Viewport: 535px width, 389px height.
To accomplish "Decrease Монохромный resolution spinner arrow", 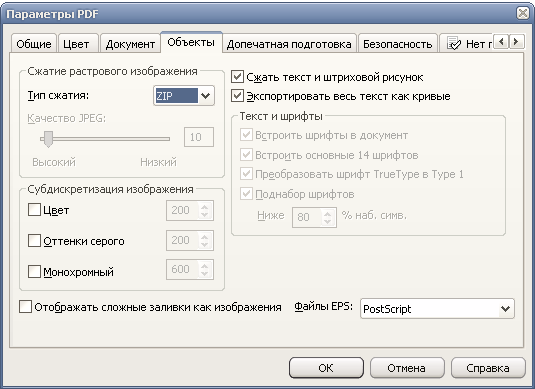I will point(204,273).
